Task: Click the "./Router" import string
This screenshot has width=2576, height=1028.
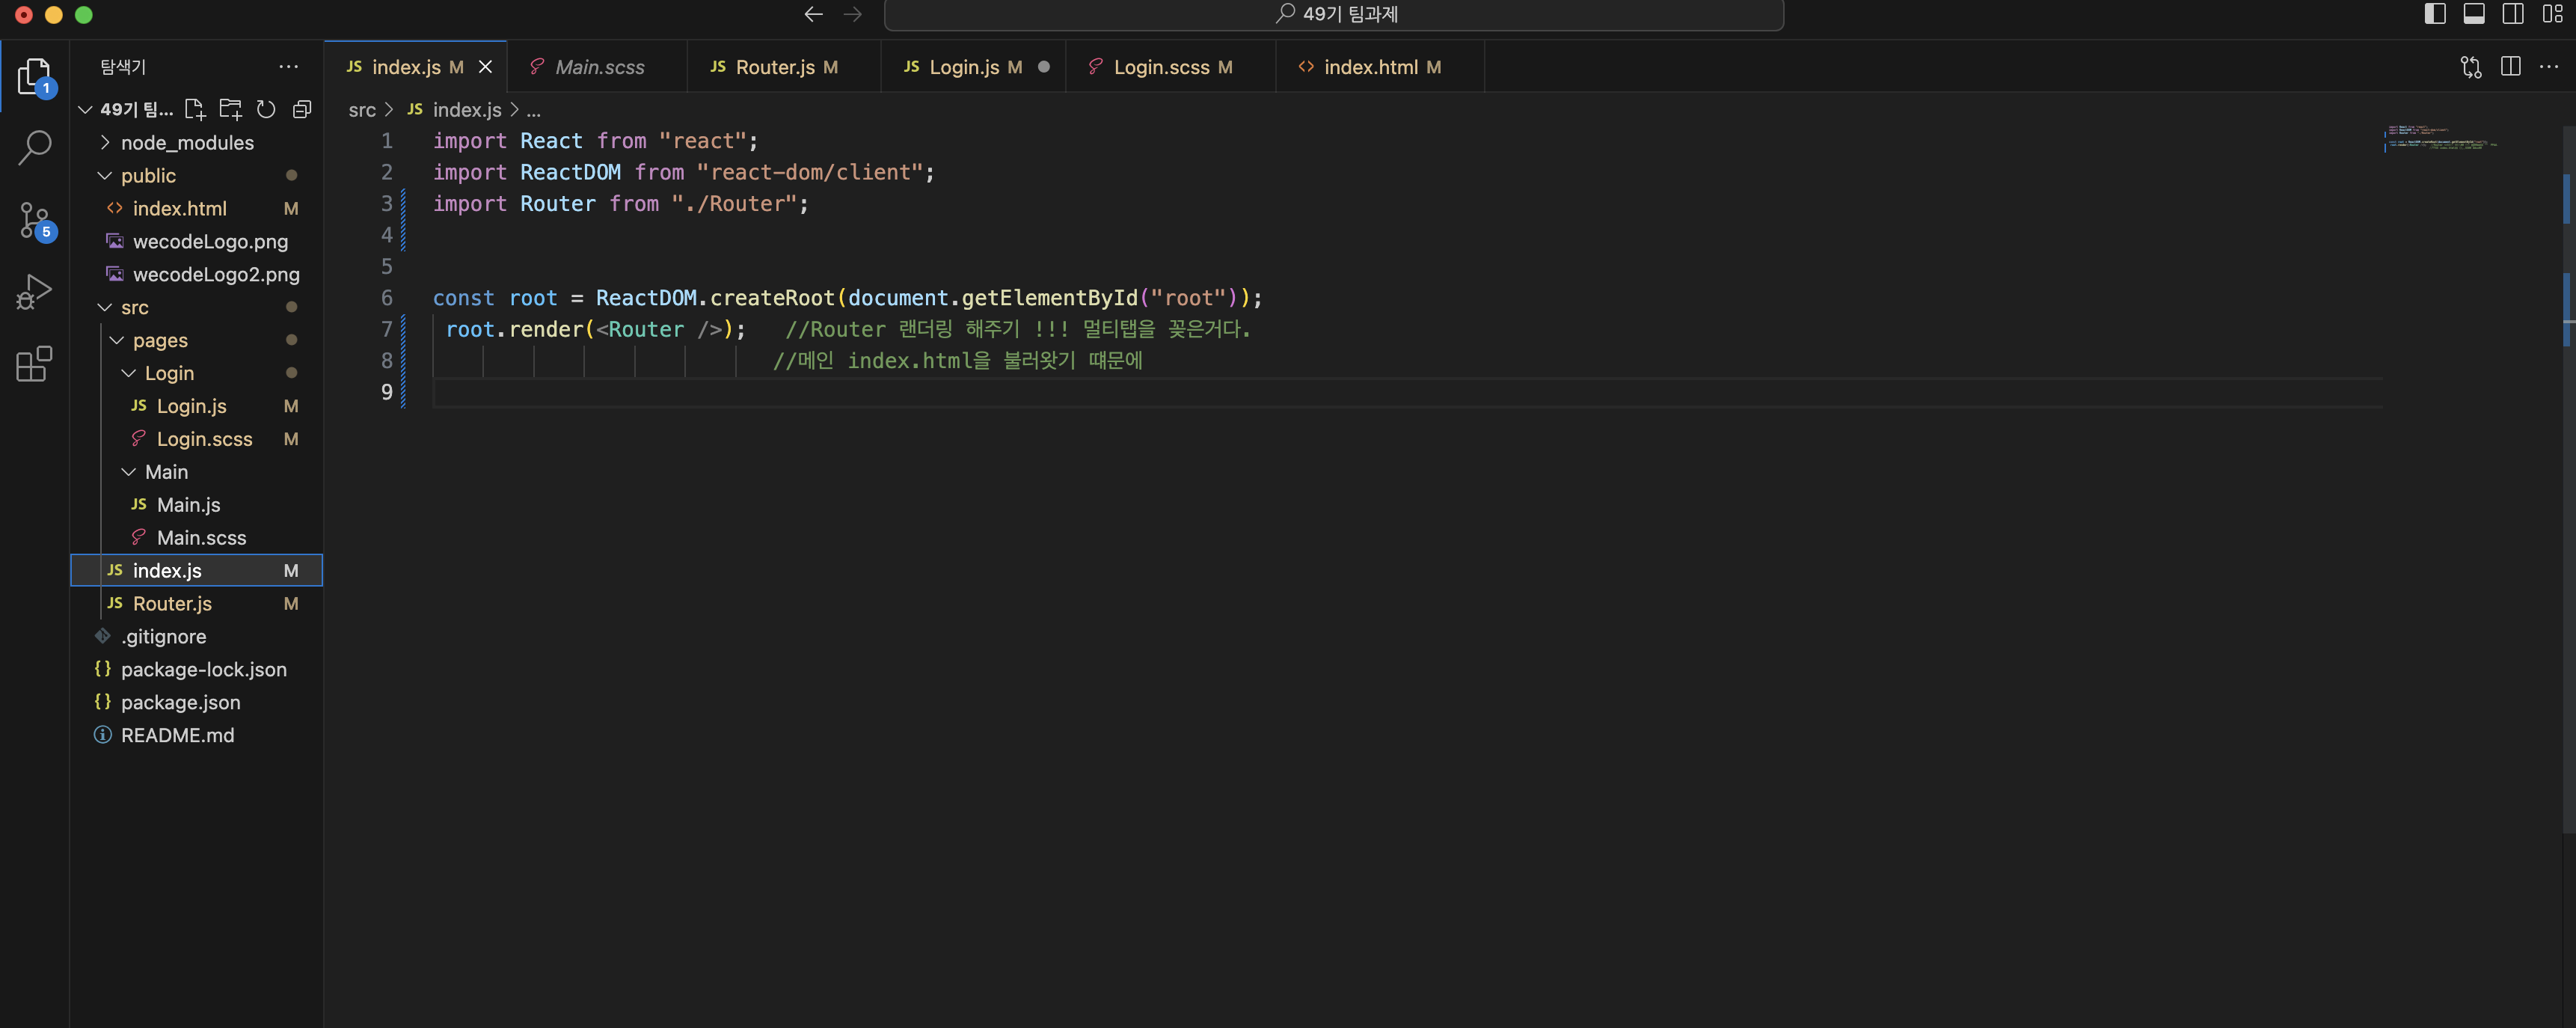Action: pyautogui.click(x=735, y=204)
